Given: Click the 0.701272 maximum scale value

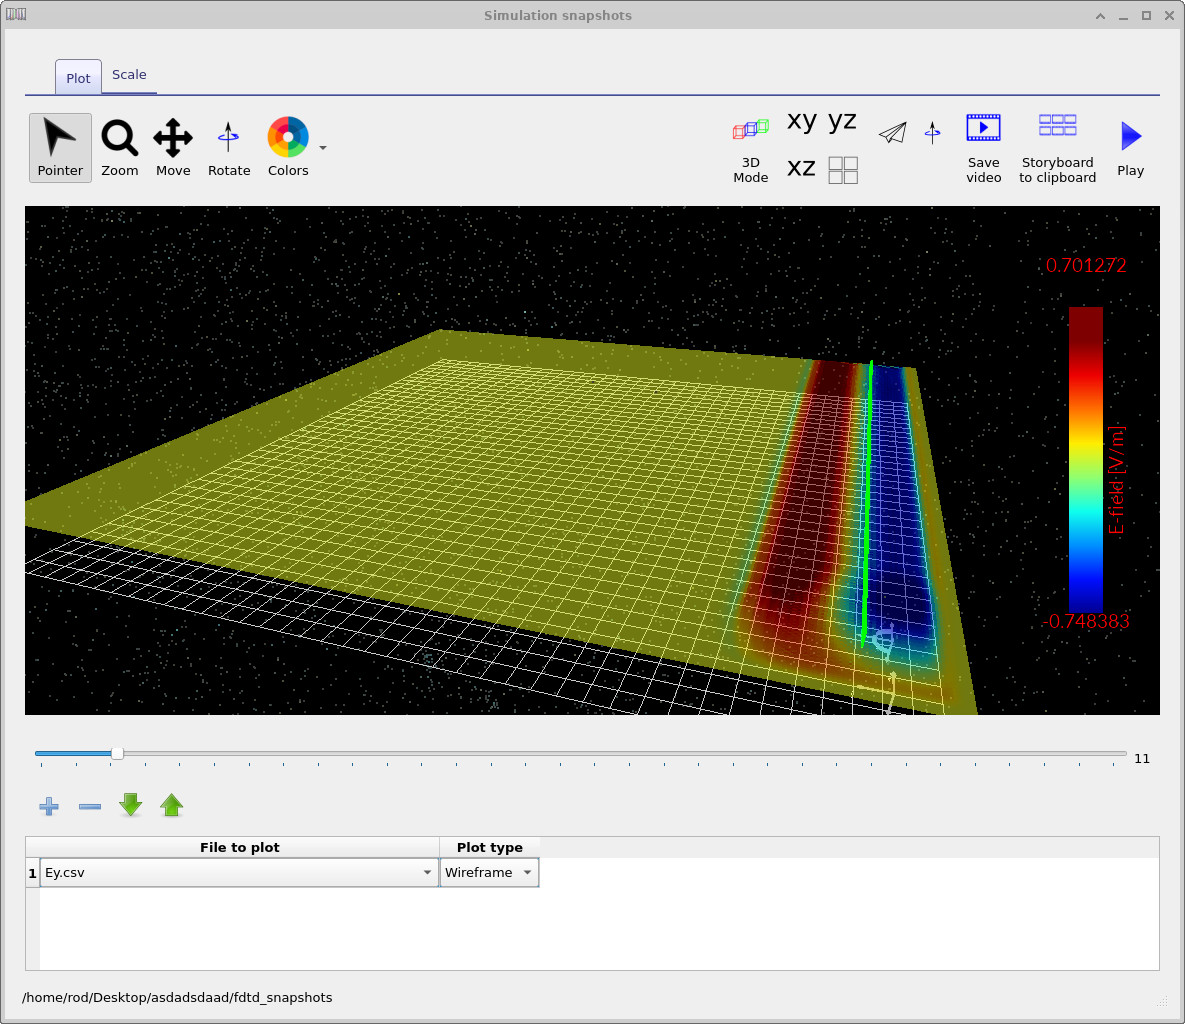Looking at the screenshot, I should pos(1086,265).
